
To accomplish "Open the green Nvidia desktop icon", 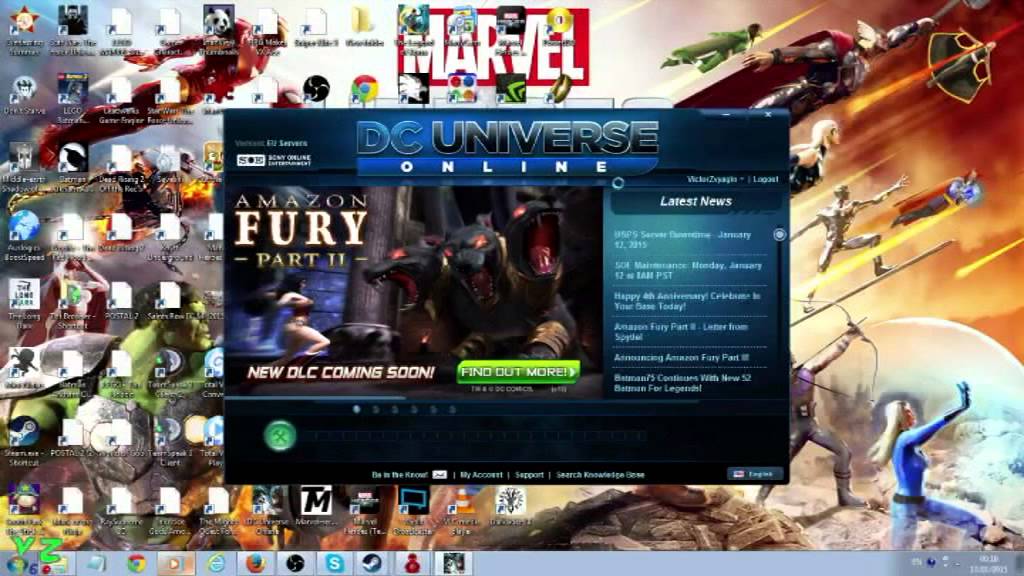I will pyautogui.click(x=511, y=89).
